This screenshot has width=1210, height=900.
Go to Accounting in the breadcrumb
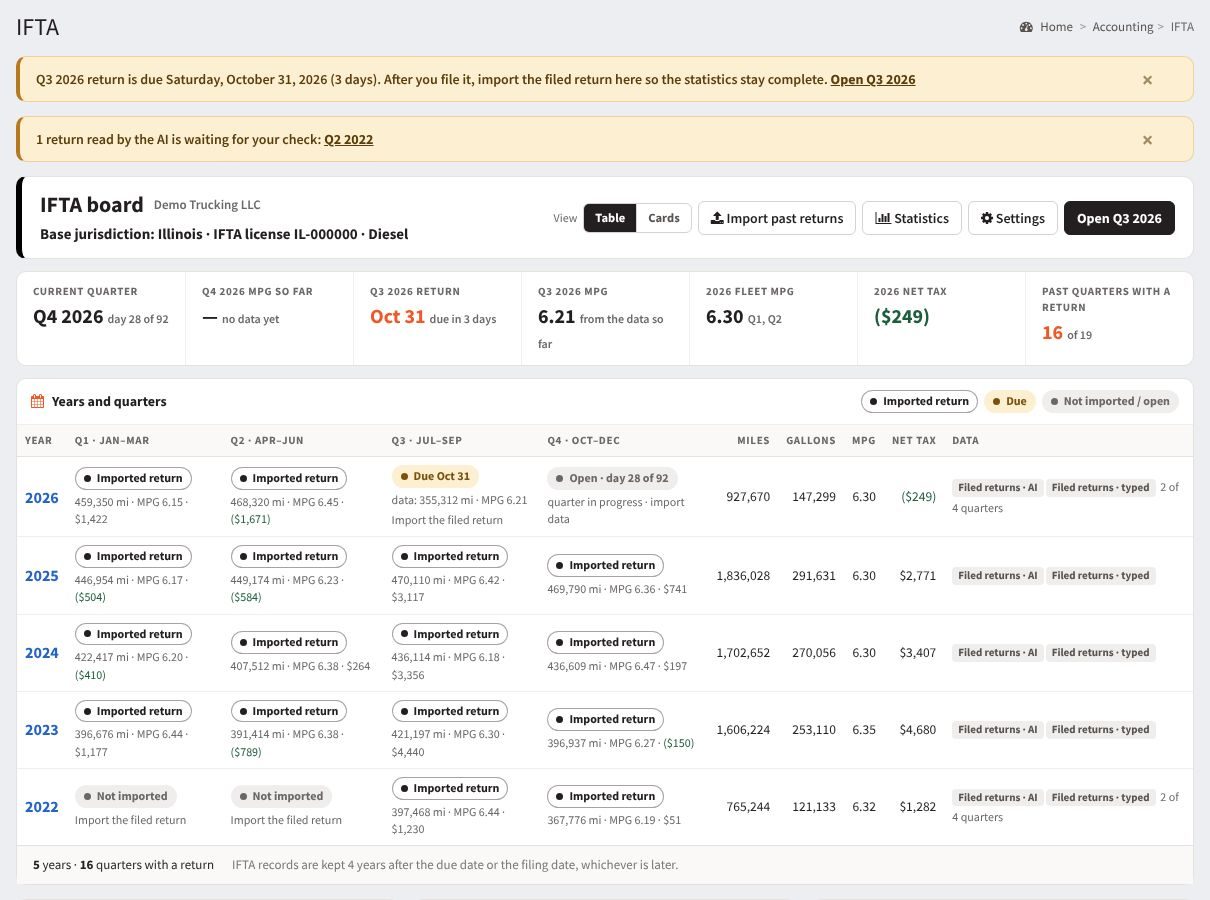(x=1123, y=27)
